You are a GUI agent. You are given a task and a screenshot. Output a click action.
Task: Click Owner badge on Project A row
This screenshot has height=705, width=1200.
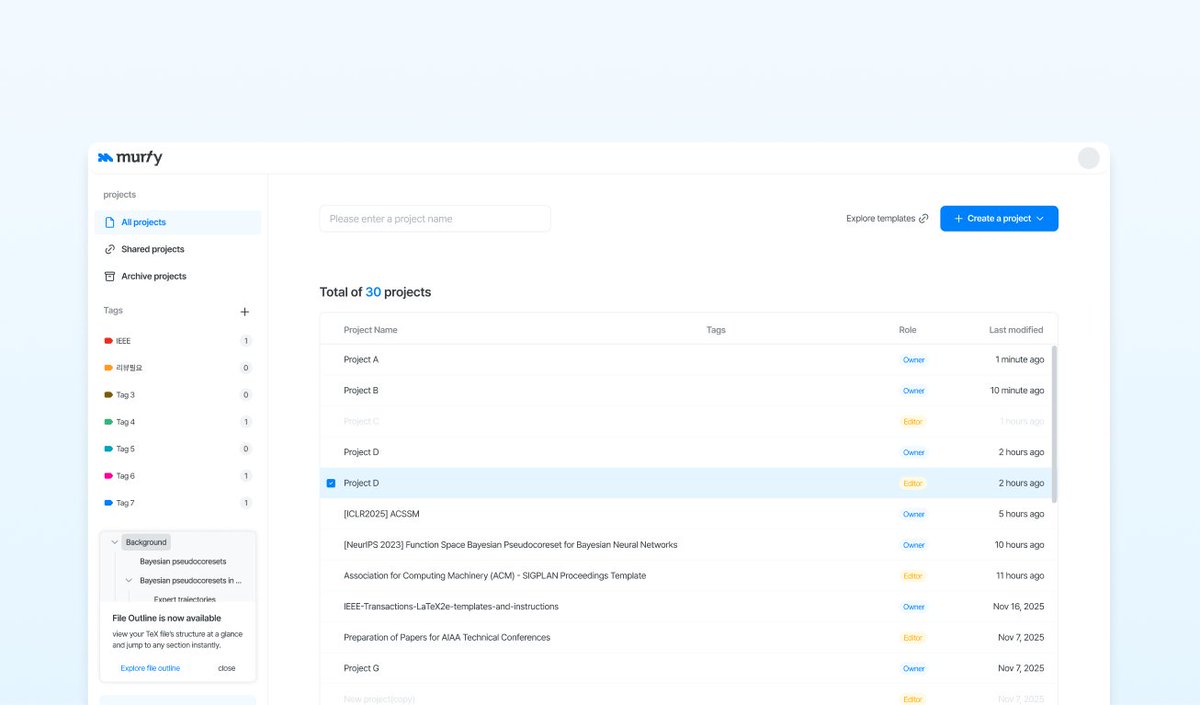tap(913, 360)
